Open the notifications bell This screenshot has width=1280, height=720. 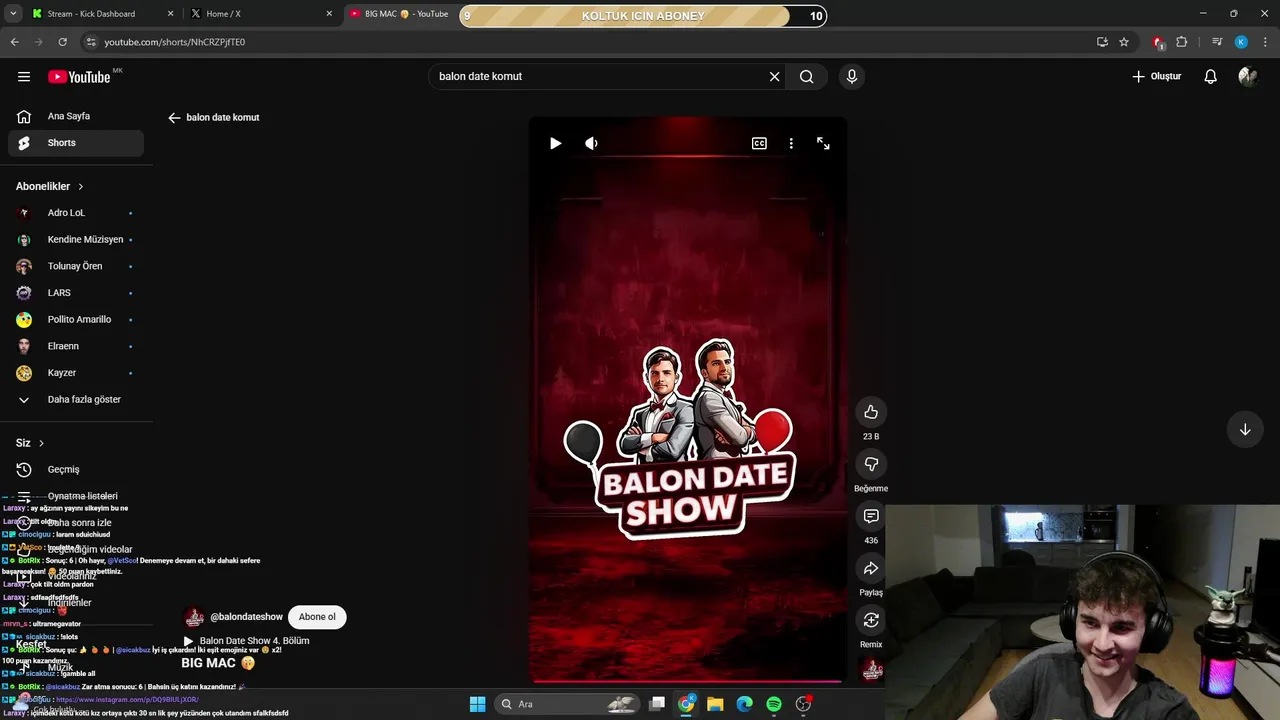click(1211, 77)
